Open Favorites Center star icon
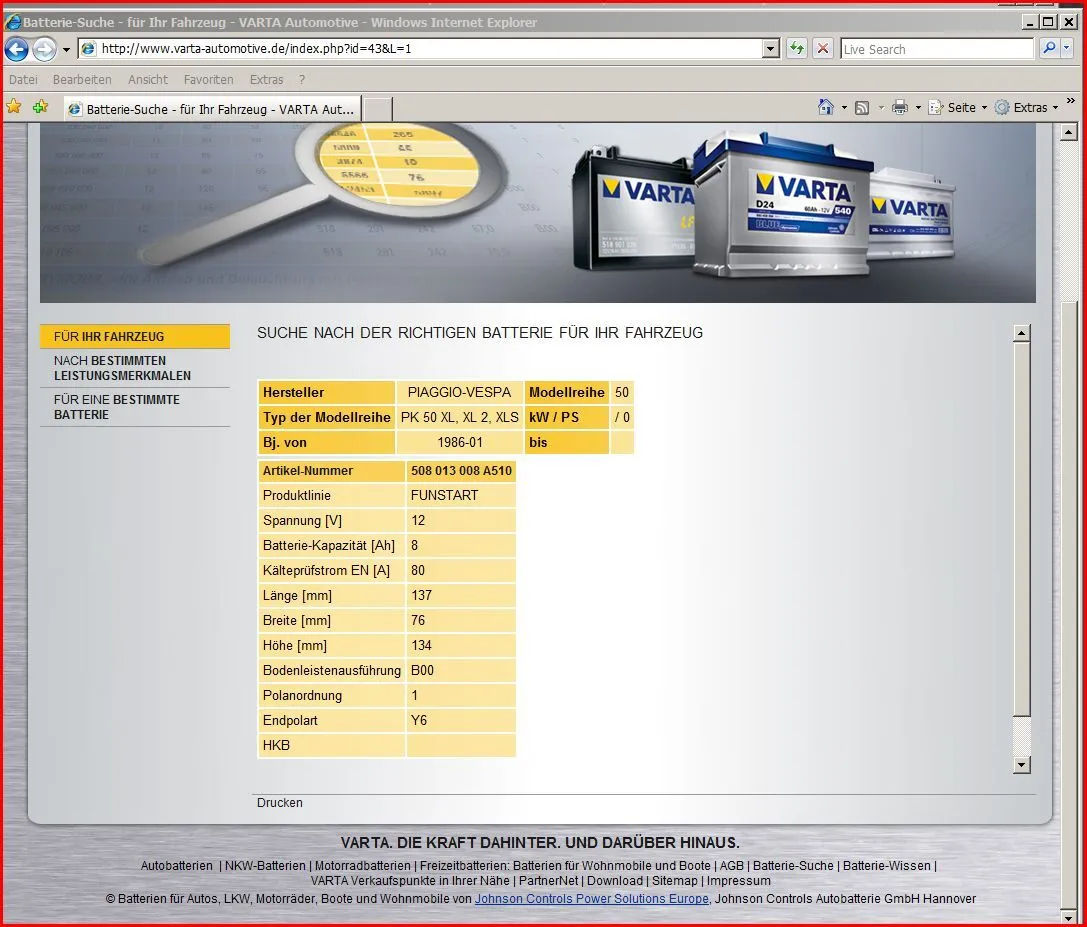The width and height of the screenshot is (1087, 927). 14,107
